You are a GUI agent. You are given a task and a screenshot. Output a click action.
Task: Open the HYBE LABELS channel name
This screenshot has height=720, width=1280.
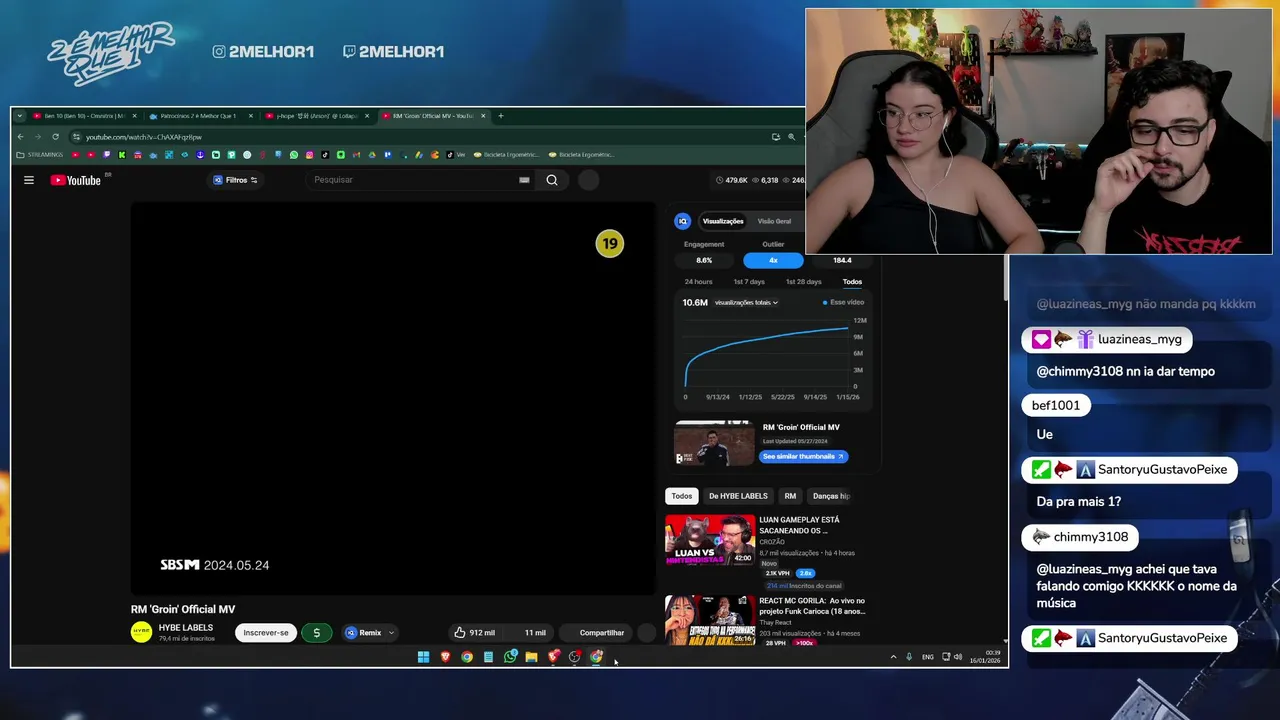pyautogui.click(x=185, y=628)
